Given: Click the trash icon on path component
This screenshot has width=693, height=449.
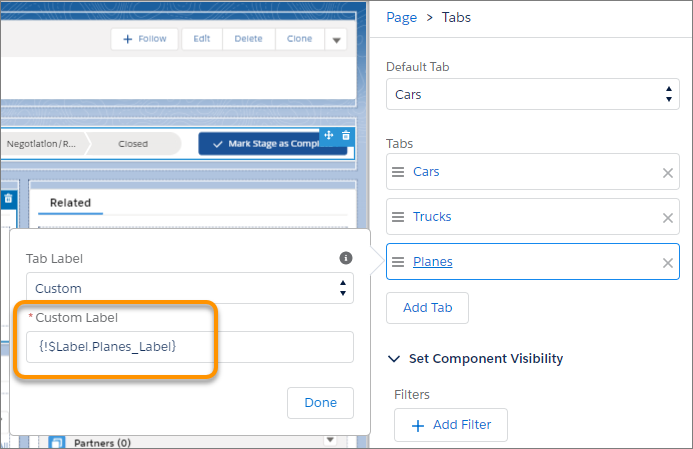Looking at the screenshot, I should [x=346, y=135].
